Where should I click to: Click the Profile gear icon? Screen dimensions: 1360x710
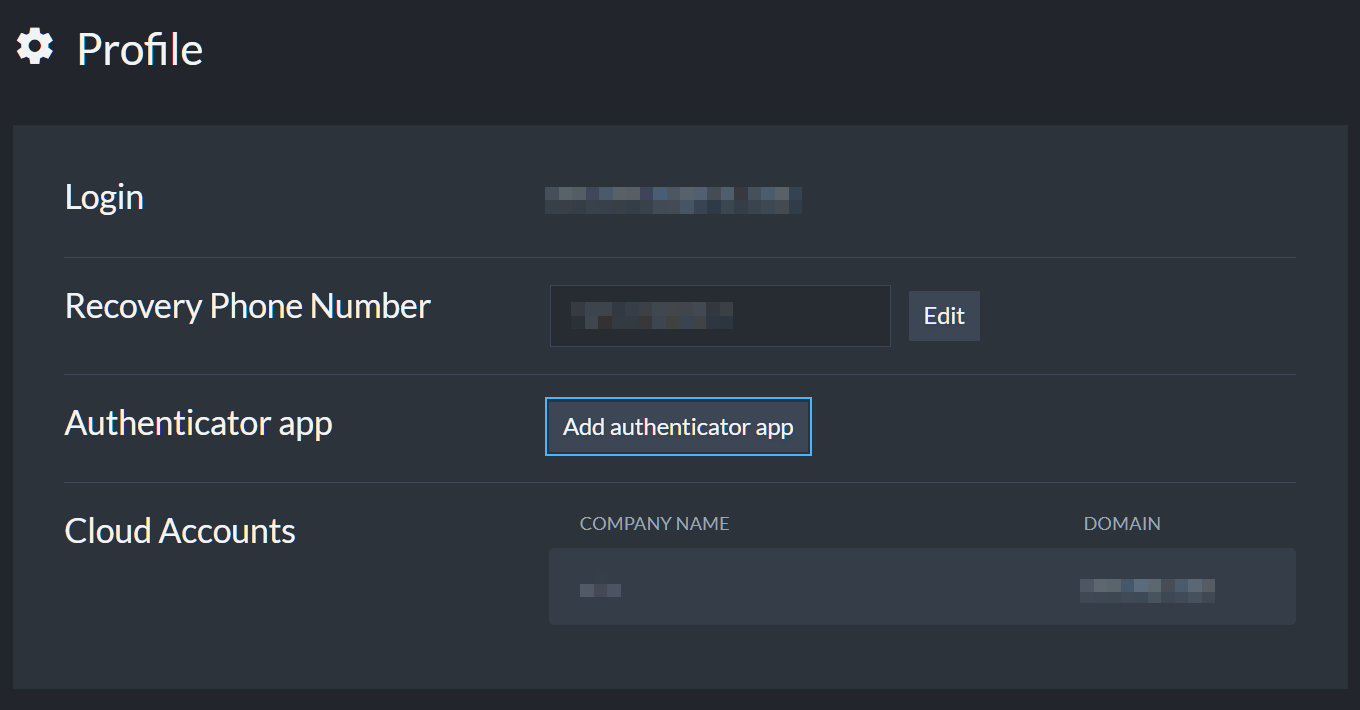[35, 47]
